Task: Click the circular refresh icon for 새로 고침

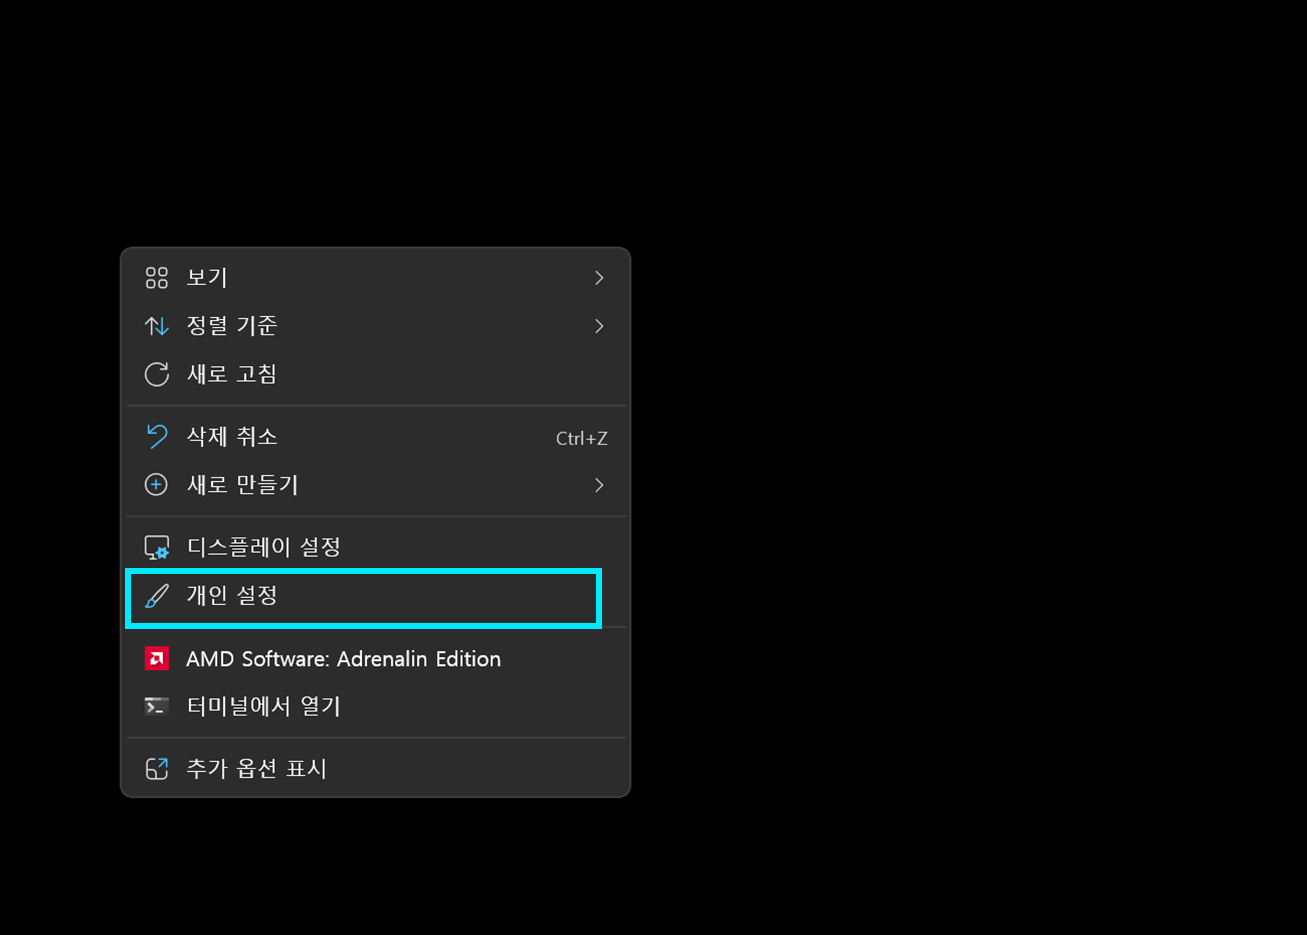Action: [157, 374]
